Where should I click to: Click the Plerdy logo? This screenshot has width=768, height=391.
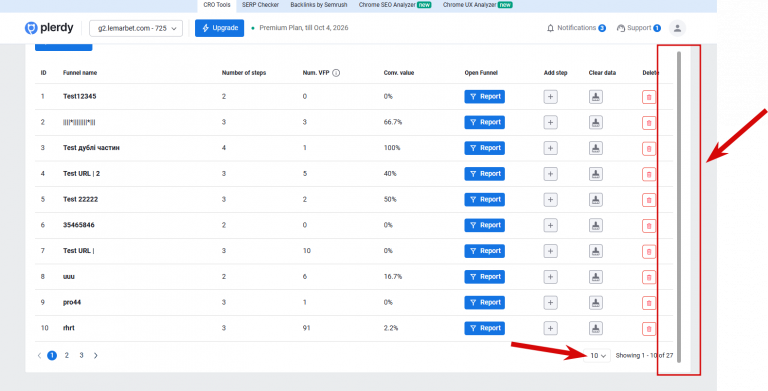49,28
